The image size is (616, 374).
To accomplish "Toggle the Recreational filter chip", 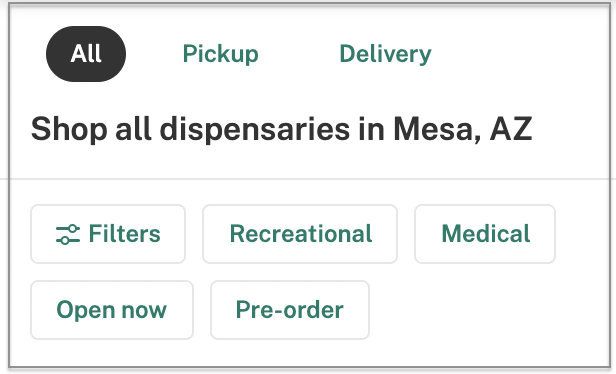I will (300, 234).
